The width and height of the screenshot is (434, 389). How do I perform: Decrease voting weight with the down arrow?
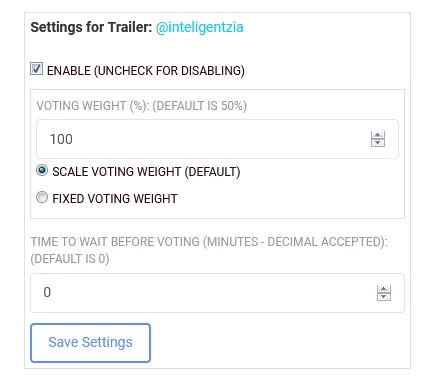click(378, 143)
